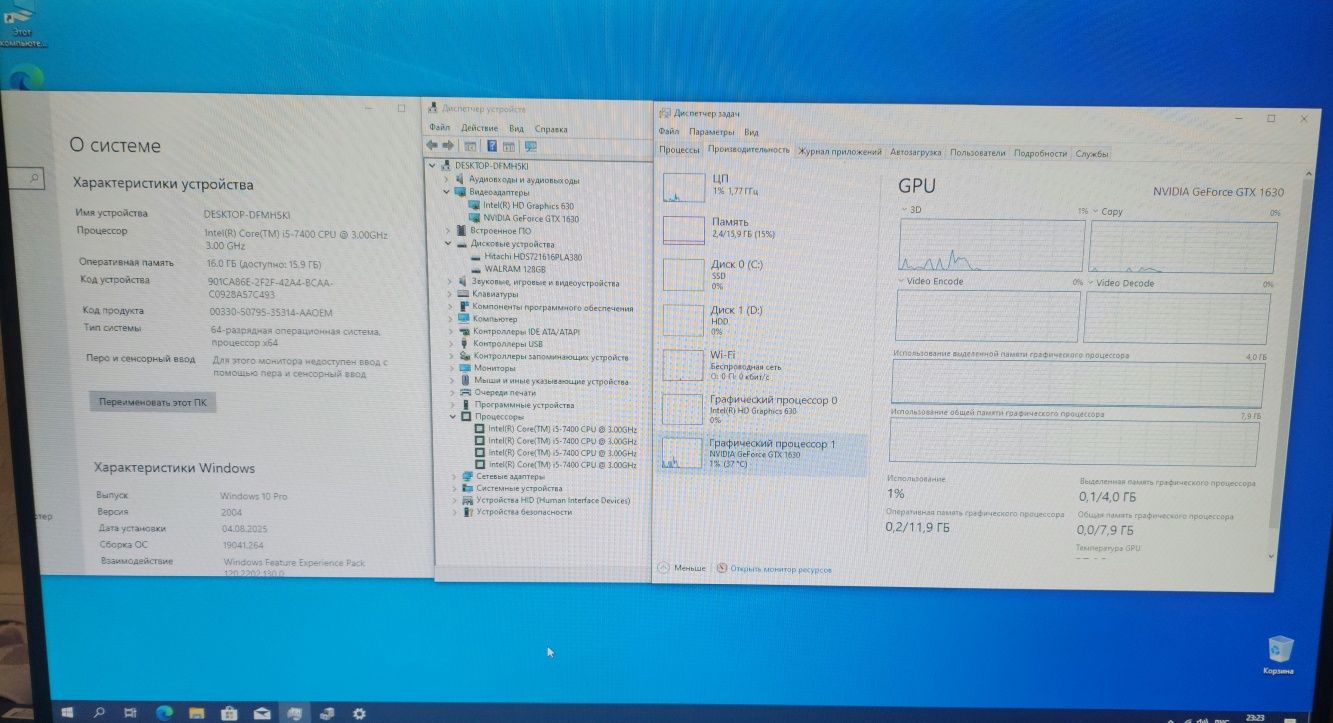Expand the Сетевые адаптеры category
This screenshot has width=1333, height=723.
pos(454,477)
